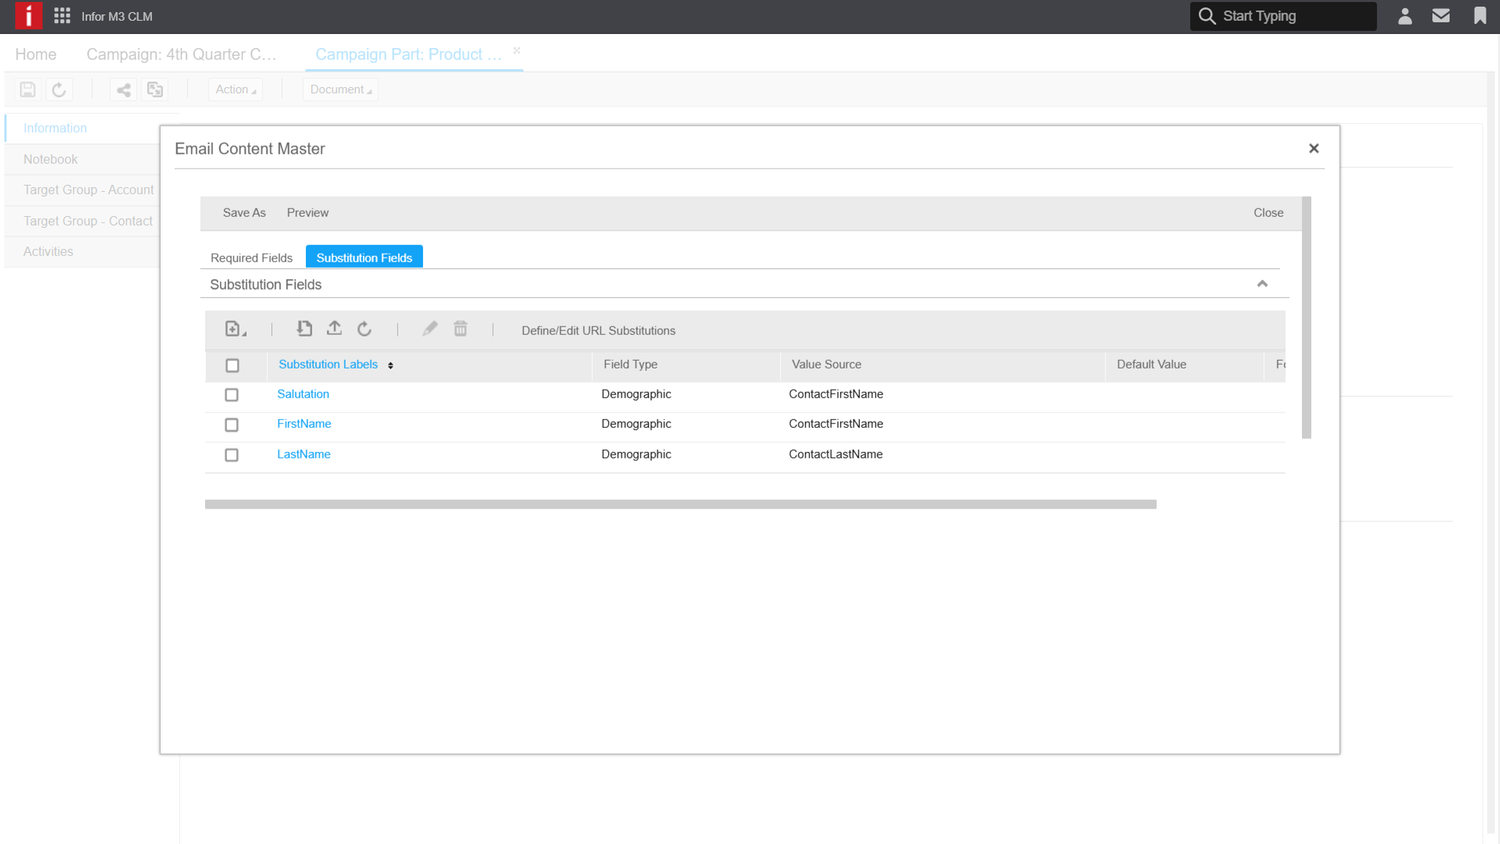Click the edit pencil icon

[x=429, y=328]
